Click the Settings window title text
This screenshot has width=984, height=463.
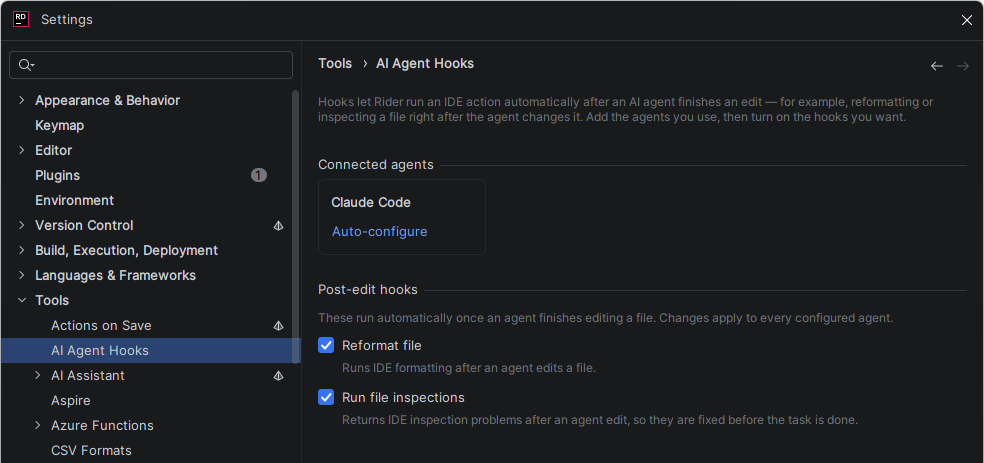click(x=67, y=19)
